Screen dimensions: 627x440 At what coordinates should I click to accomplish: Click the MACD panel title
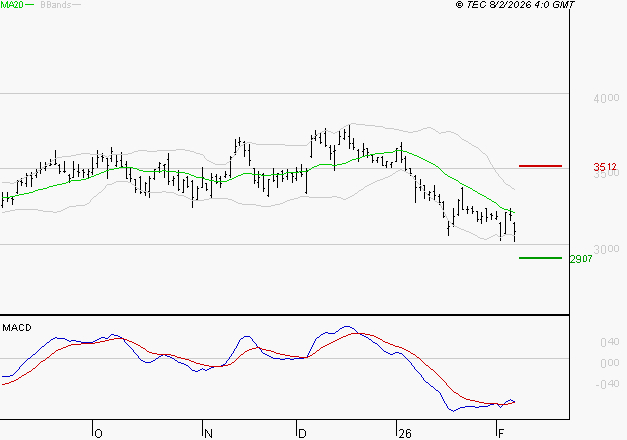(17, 328)
